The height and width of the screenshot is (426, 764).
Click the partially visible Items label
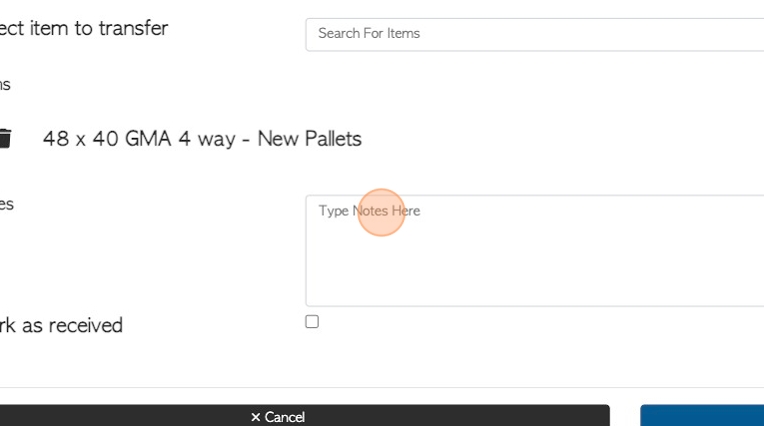coord(5,85)
